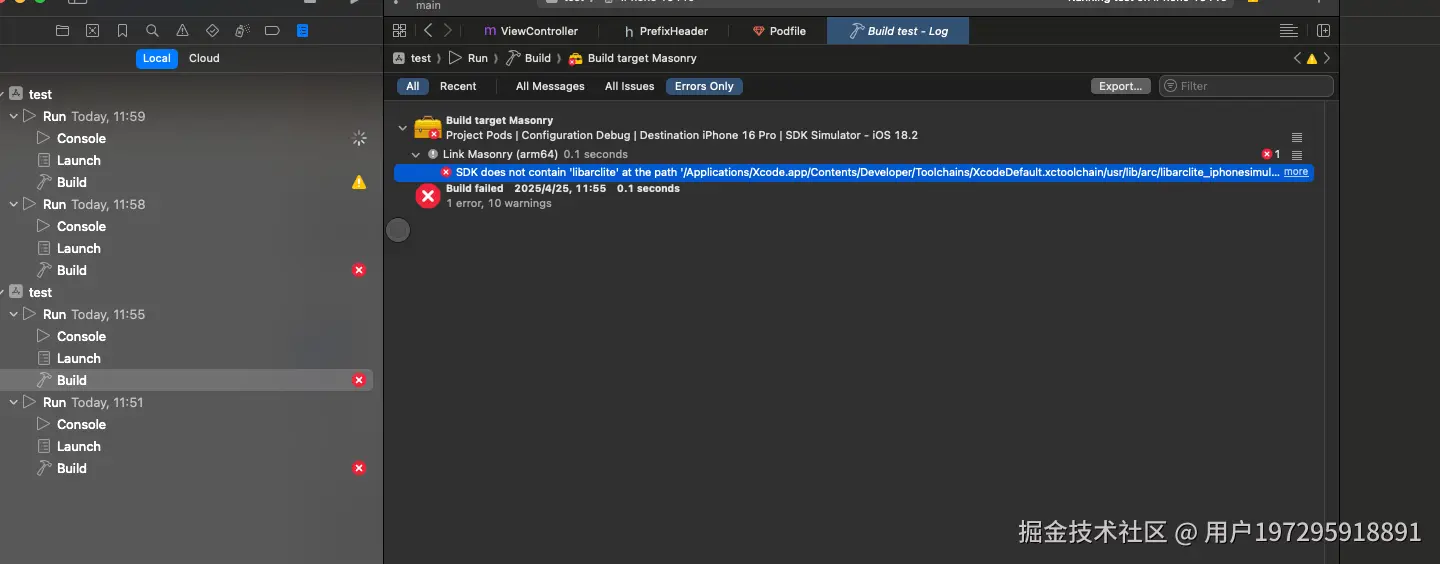The image size is (1440, 564).
Task: Open the Bookmark navigator icon
Action: (122, 31)
